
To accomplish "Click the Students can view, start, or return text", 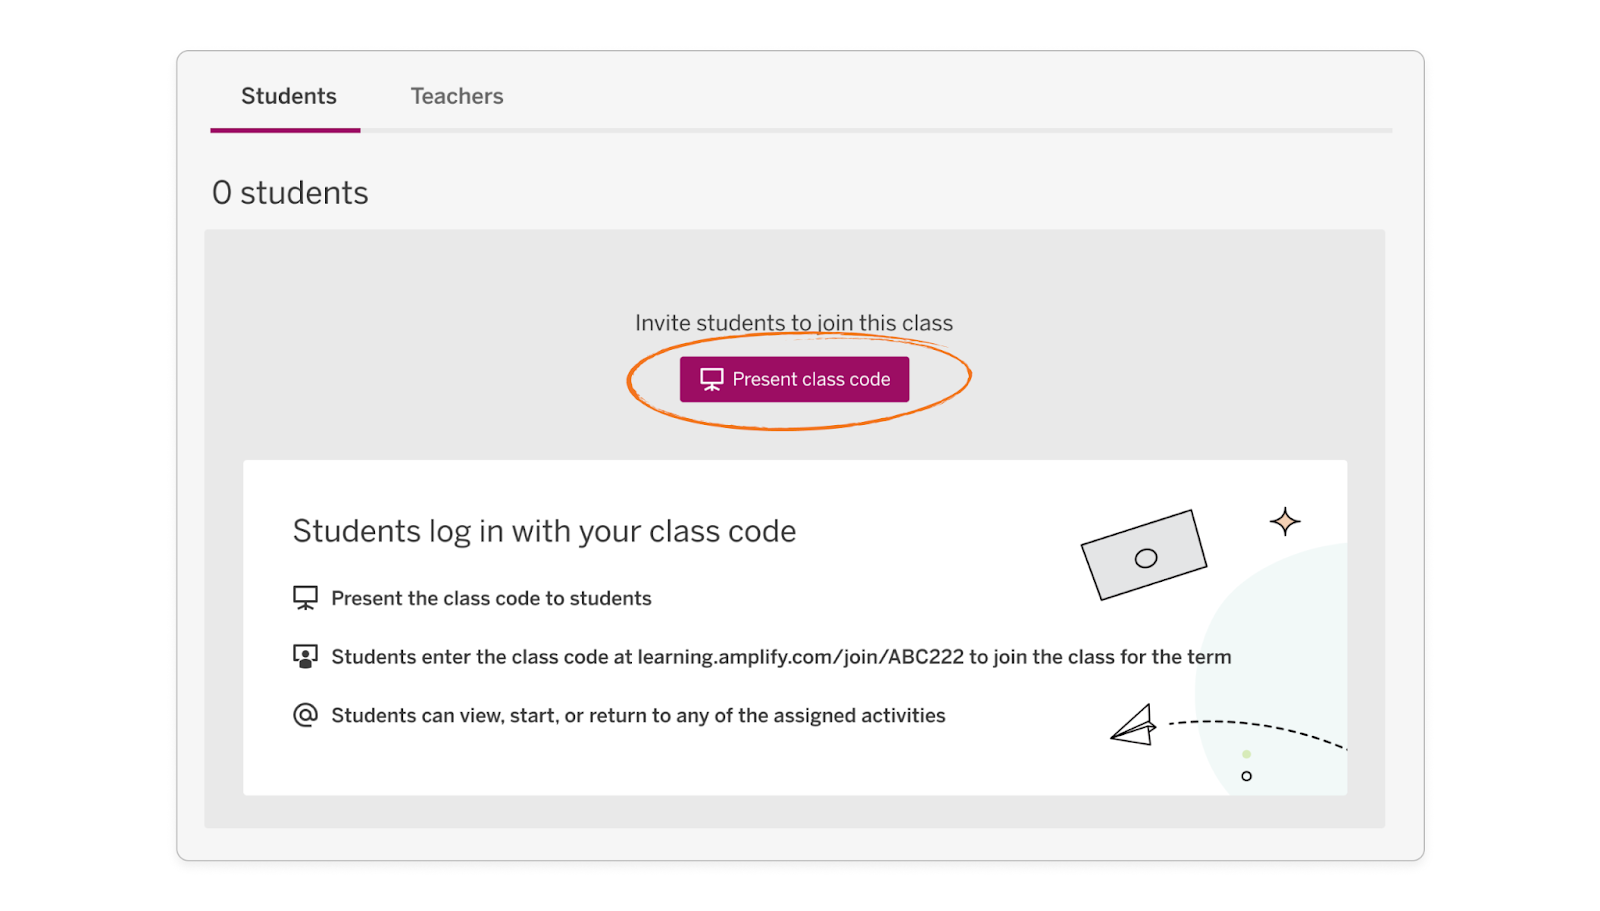I will click(638, 716).
